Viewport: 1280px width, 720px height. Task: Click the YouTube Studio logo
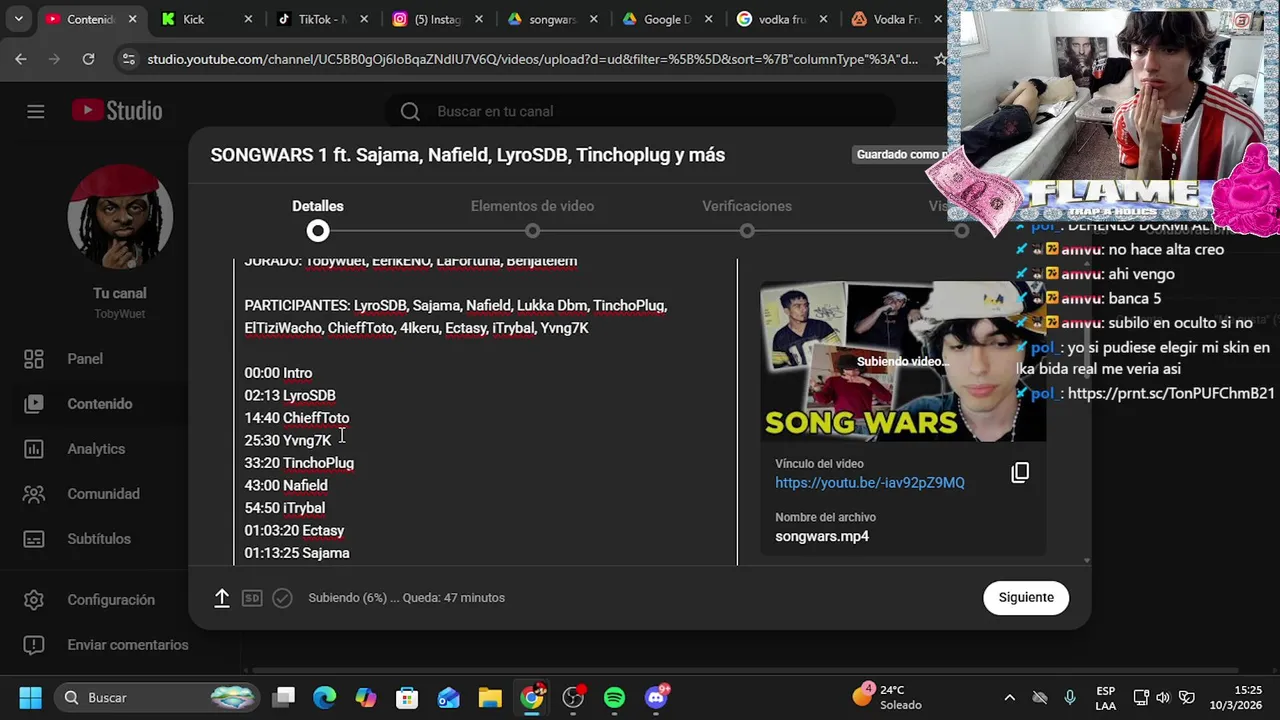[117, 111]
